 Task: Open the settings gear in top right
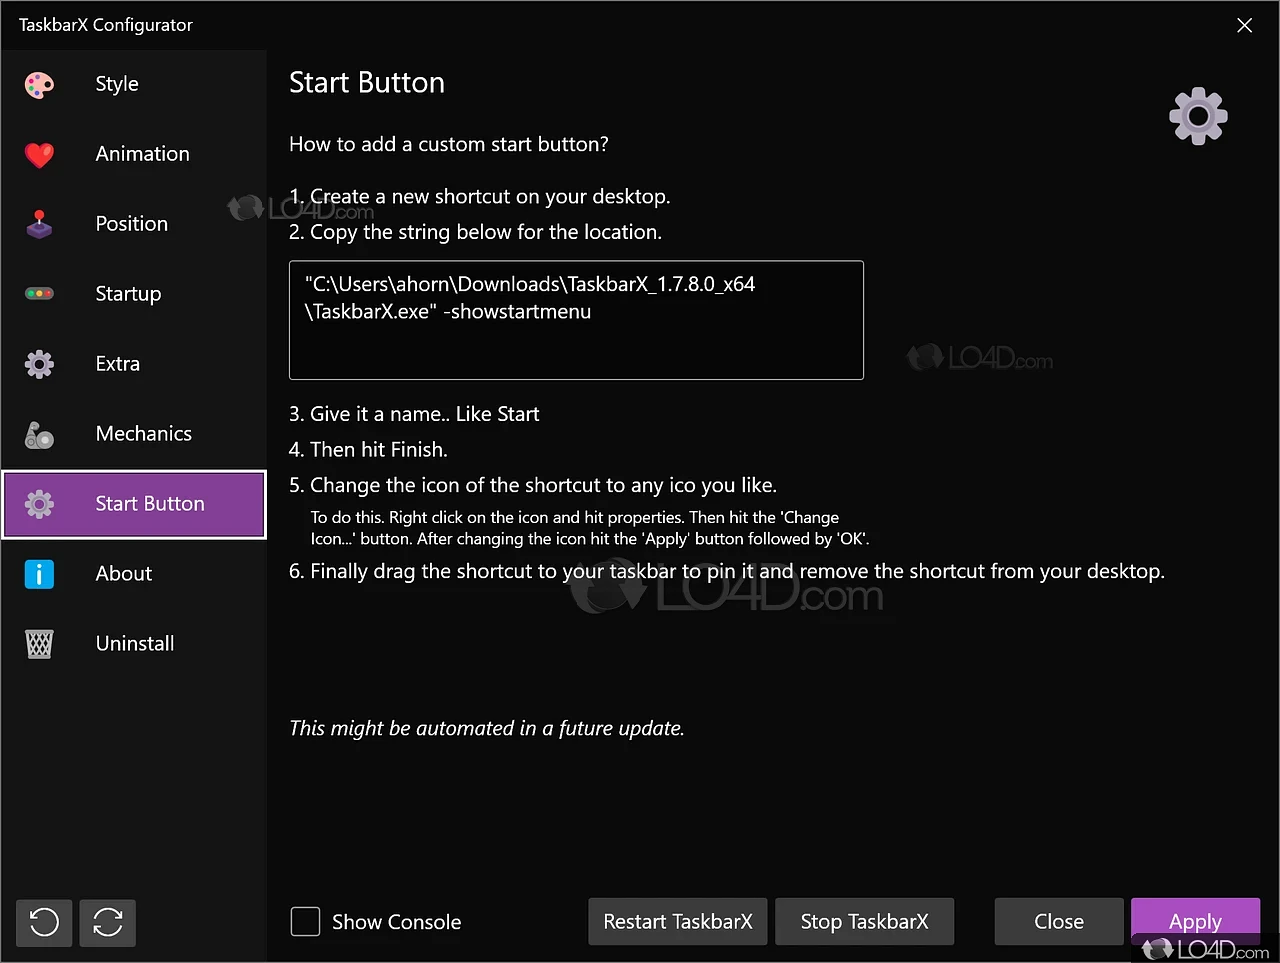click(x=1197, y=115)
